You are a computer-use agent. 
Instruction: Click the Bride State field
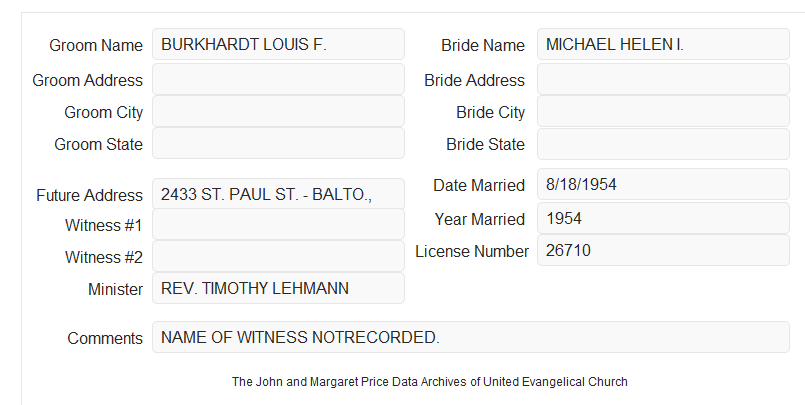pyautogui.click(x=663, y=144)
